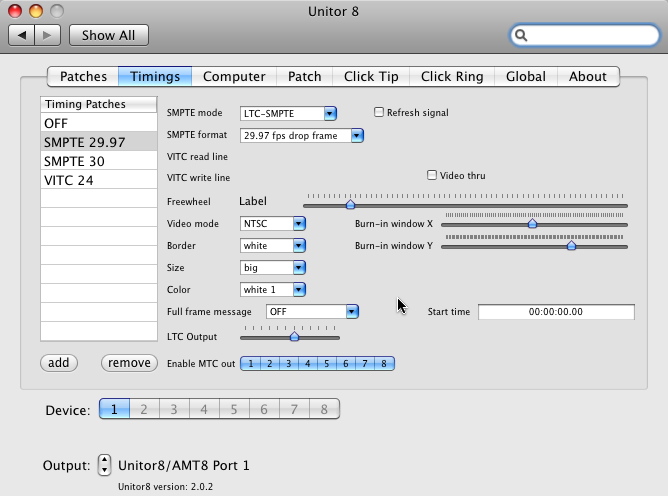Select Device 2
The width and height of the screenshot is (668, 496).
click(144, 409)
